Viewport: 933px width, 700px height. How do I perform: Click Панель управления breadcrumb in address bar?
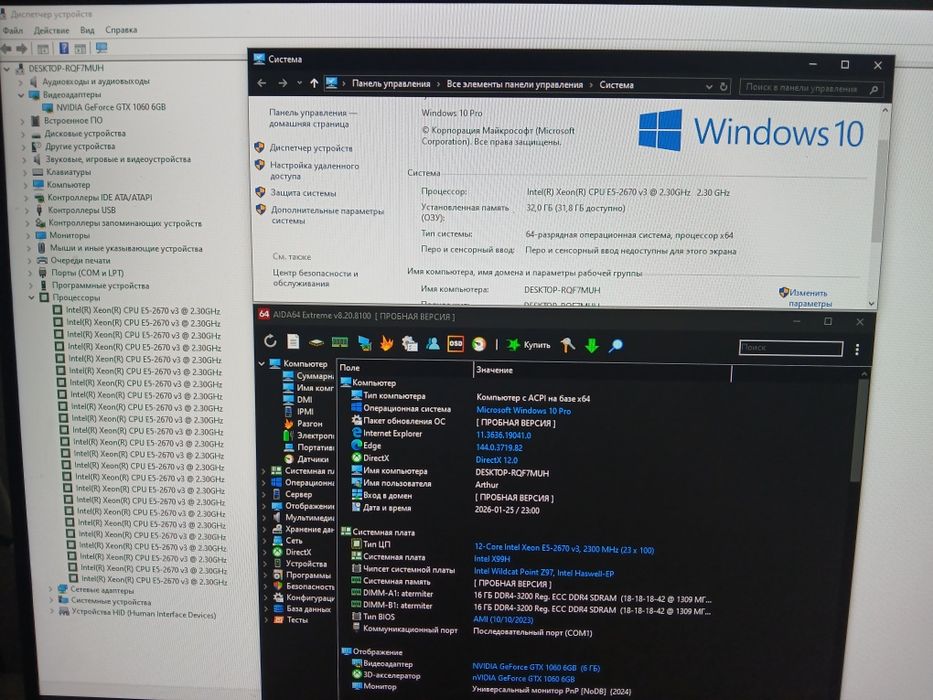pos(391,83)
